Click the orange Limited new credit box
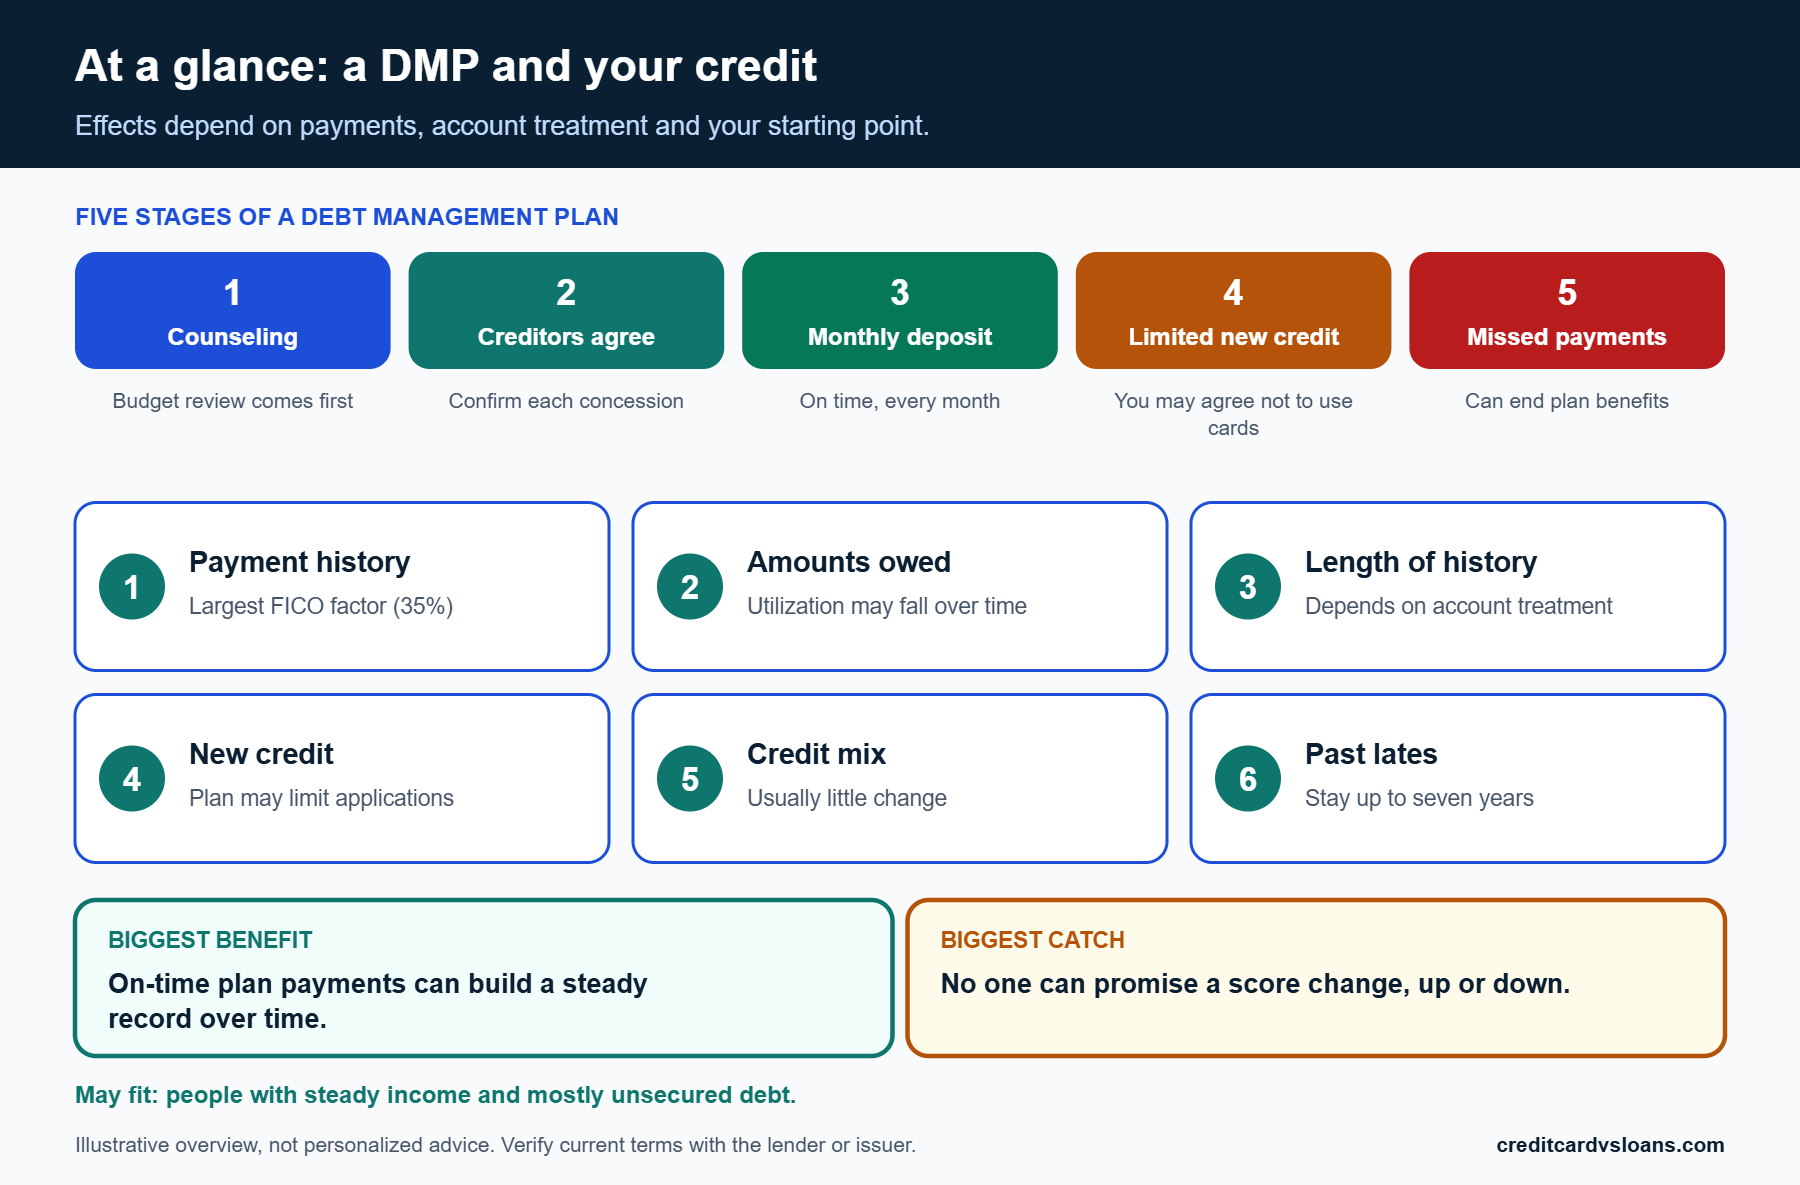1800x1185 pixels. click(1233, 310)
